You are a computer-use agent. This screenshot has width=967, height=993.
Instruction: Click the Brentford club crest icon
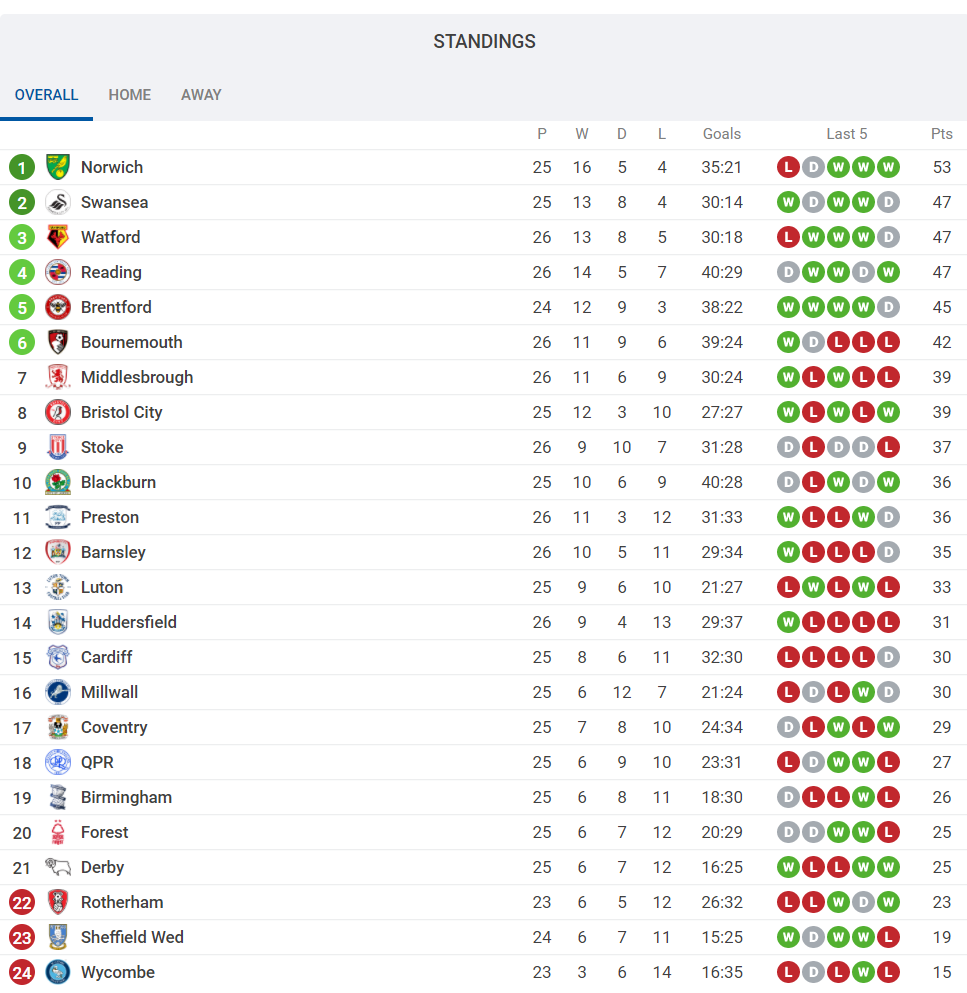tap(58, 307)
